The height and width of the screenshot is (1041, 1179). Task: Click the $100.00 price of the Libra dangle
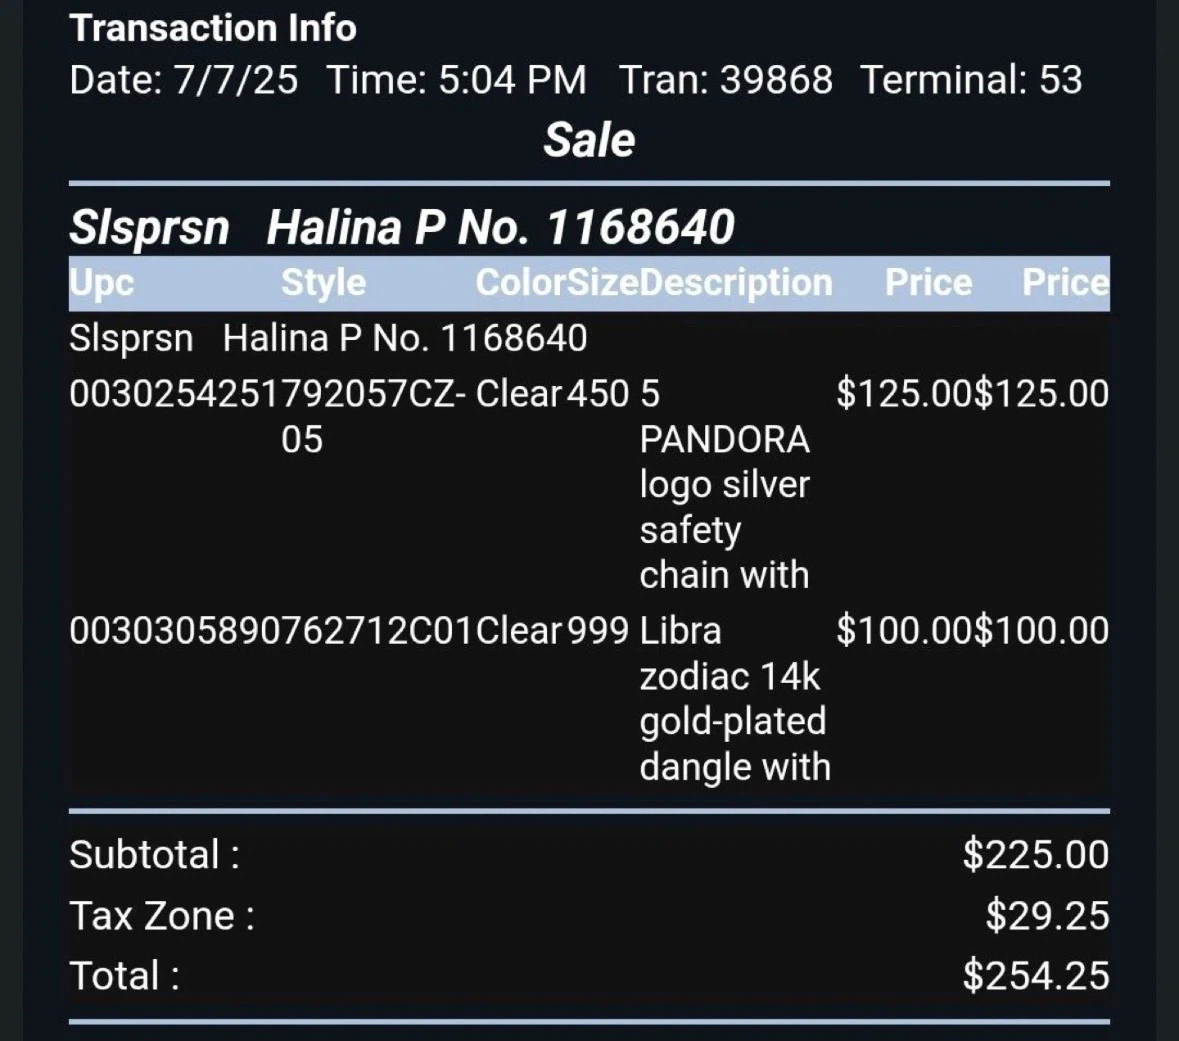(905, 630)
